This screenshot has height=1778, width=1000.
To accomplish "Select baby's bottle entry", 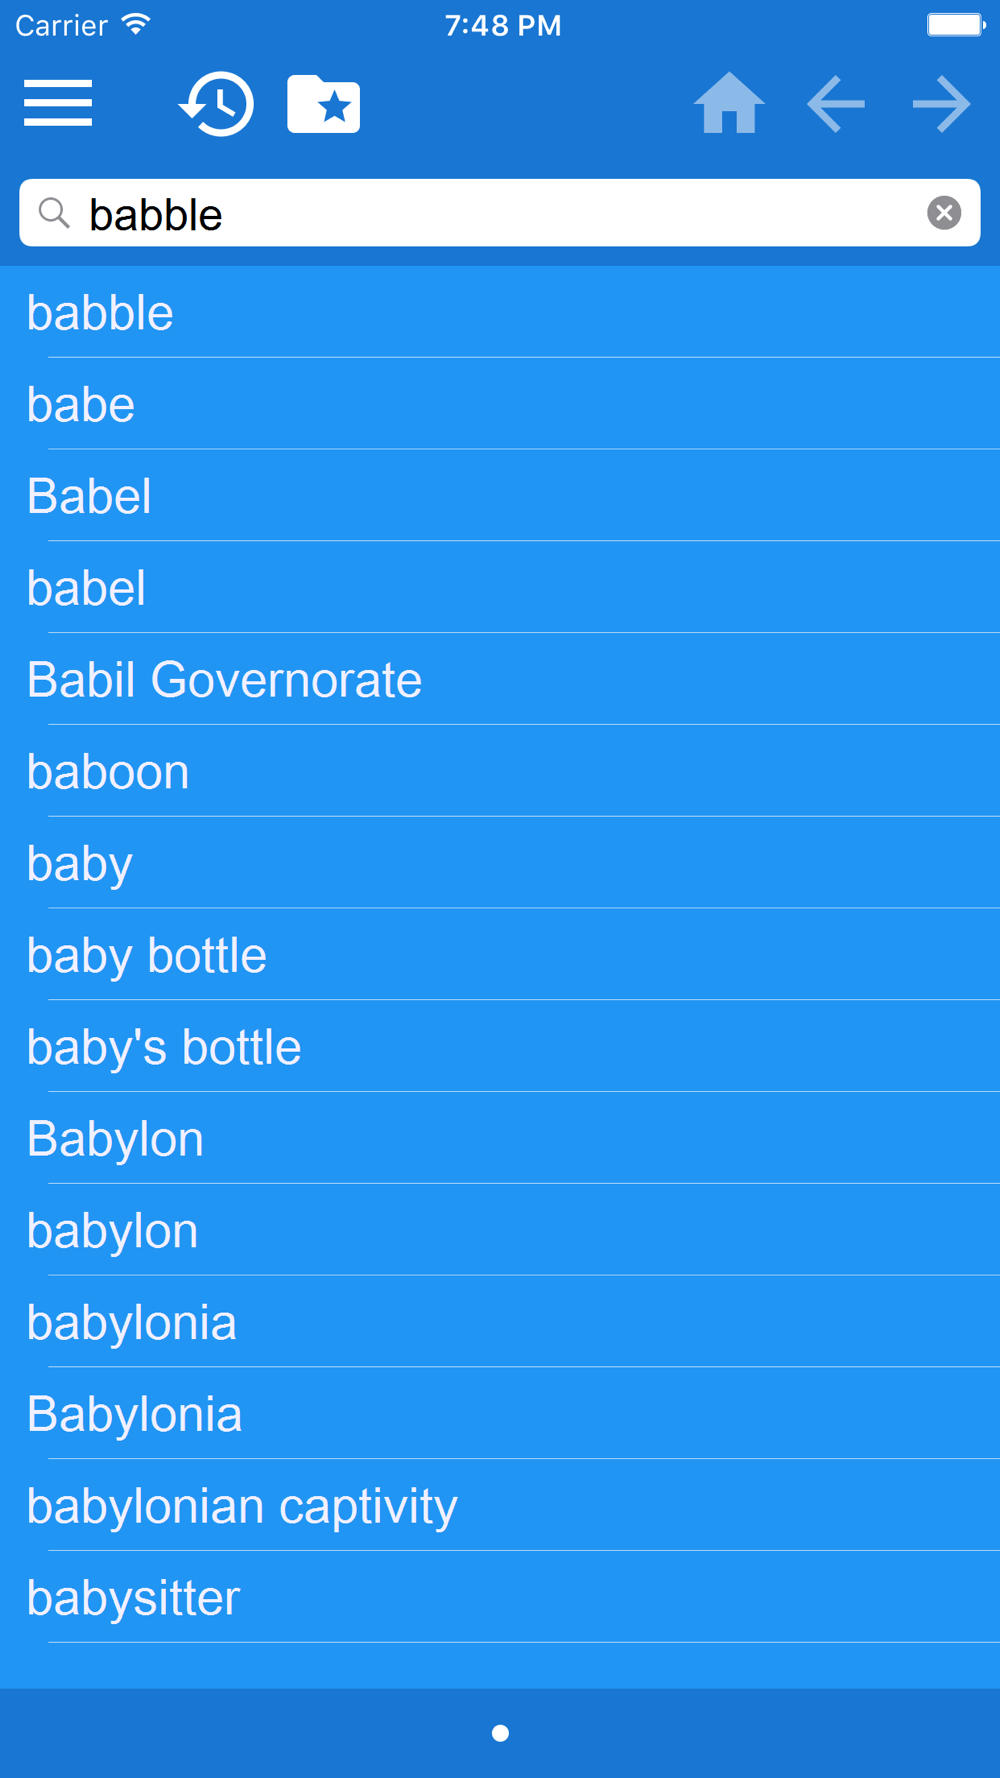I will click(x=500, y=1048).
